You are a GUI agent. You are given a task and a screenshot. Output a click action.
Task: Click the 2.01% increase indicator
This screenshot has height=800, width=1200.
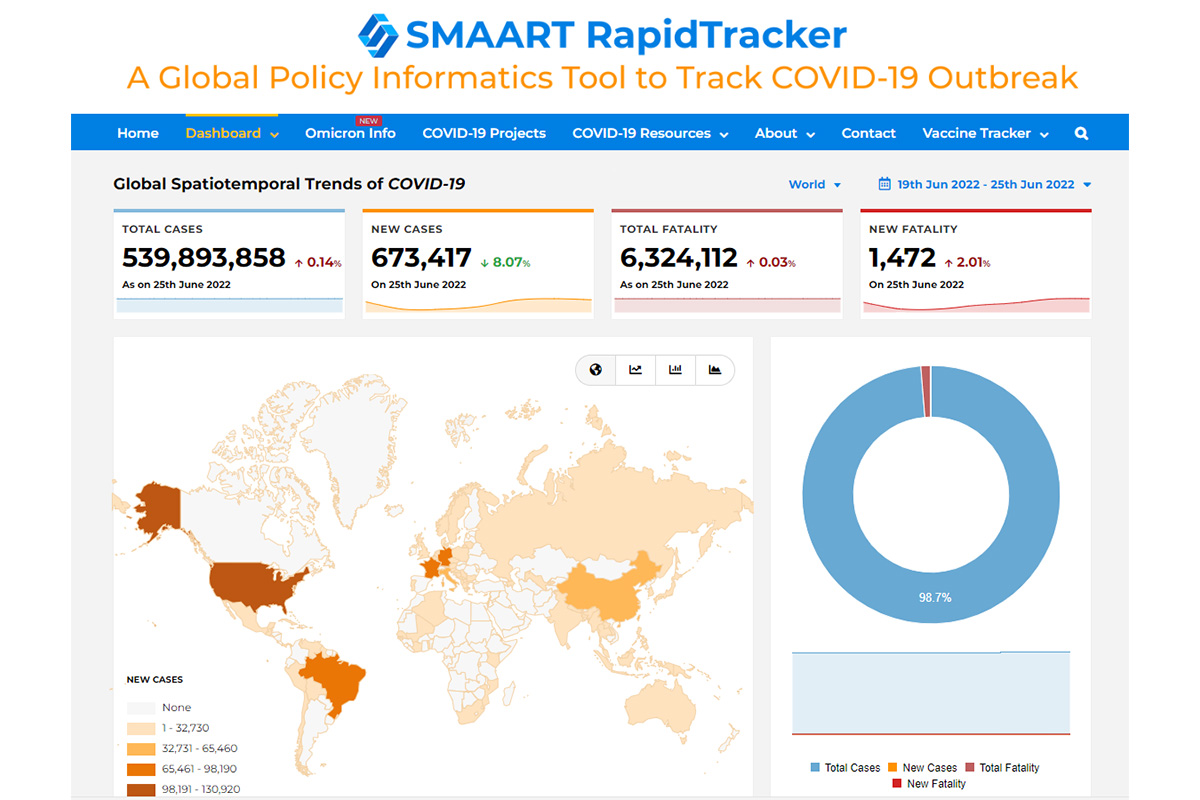pos(968,263)
